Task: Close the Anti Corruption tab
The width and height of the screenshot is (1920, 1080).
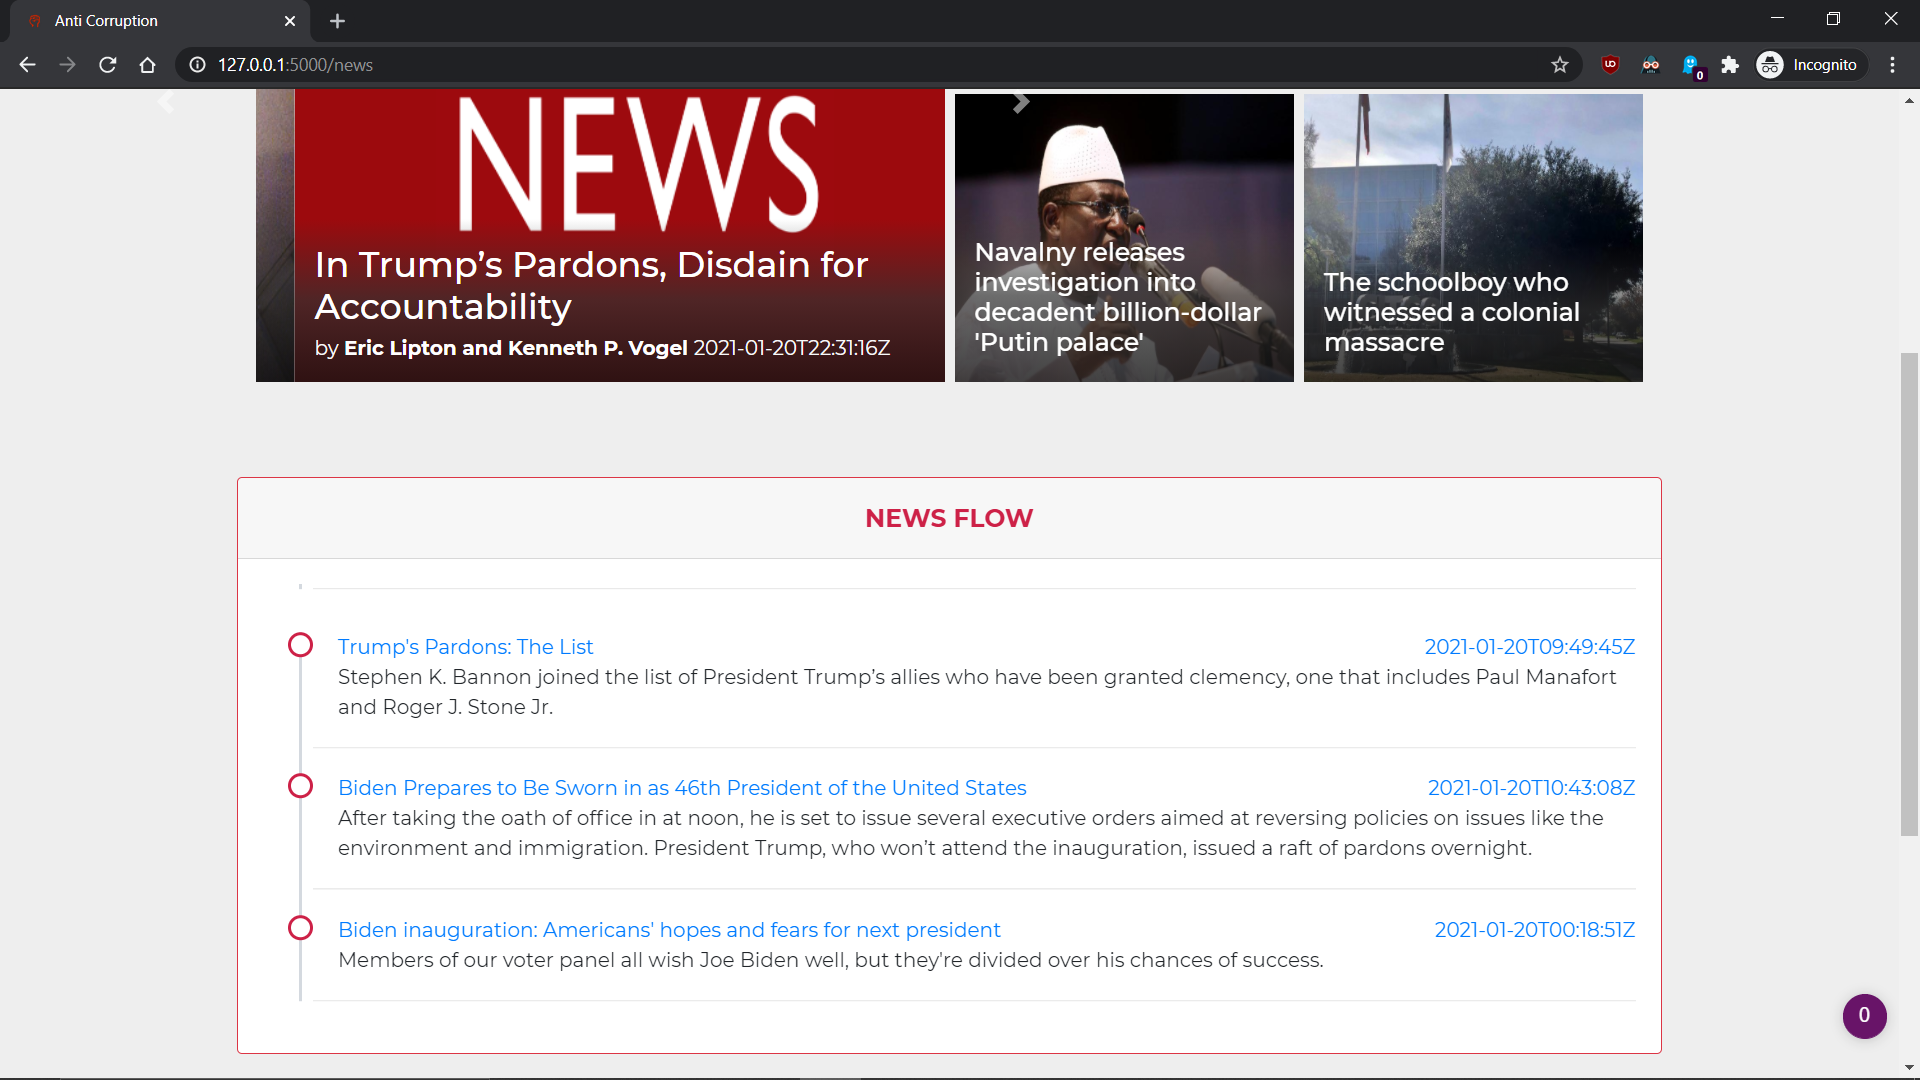Action: coord(290,21)
